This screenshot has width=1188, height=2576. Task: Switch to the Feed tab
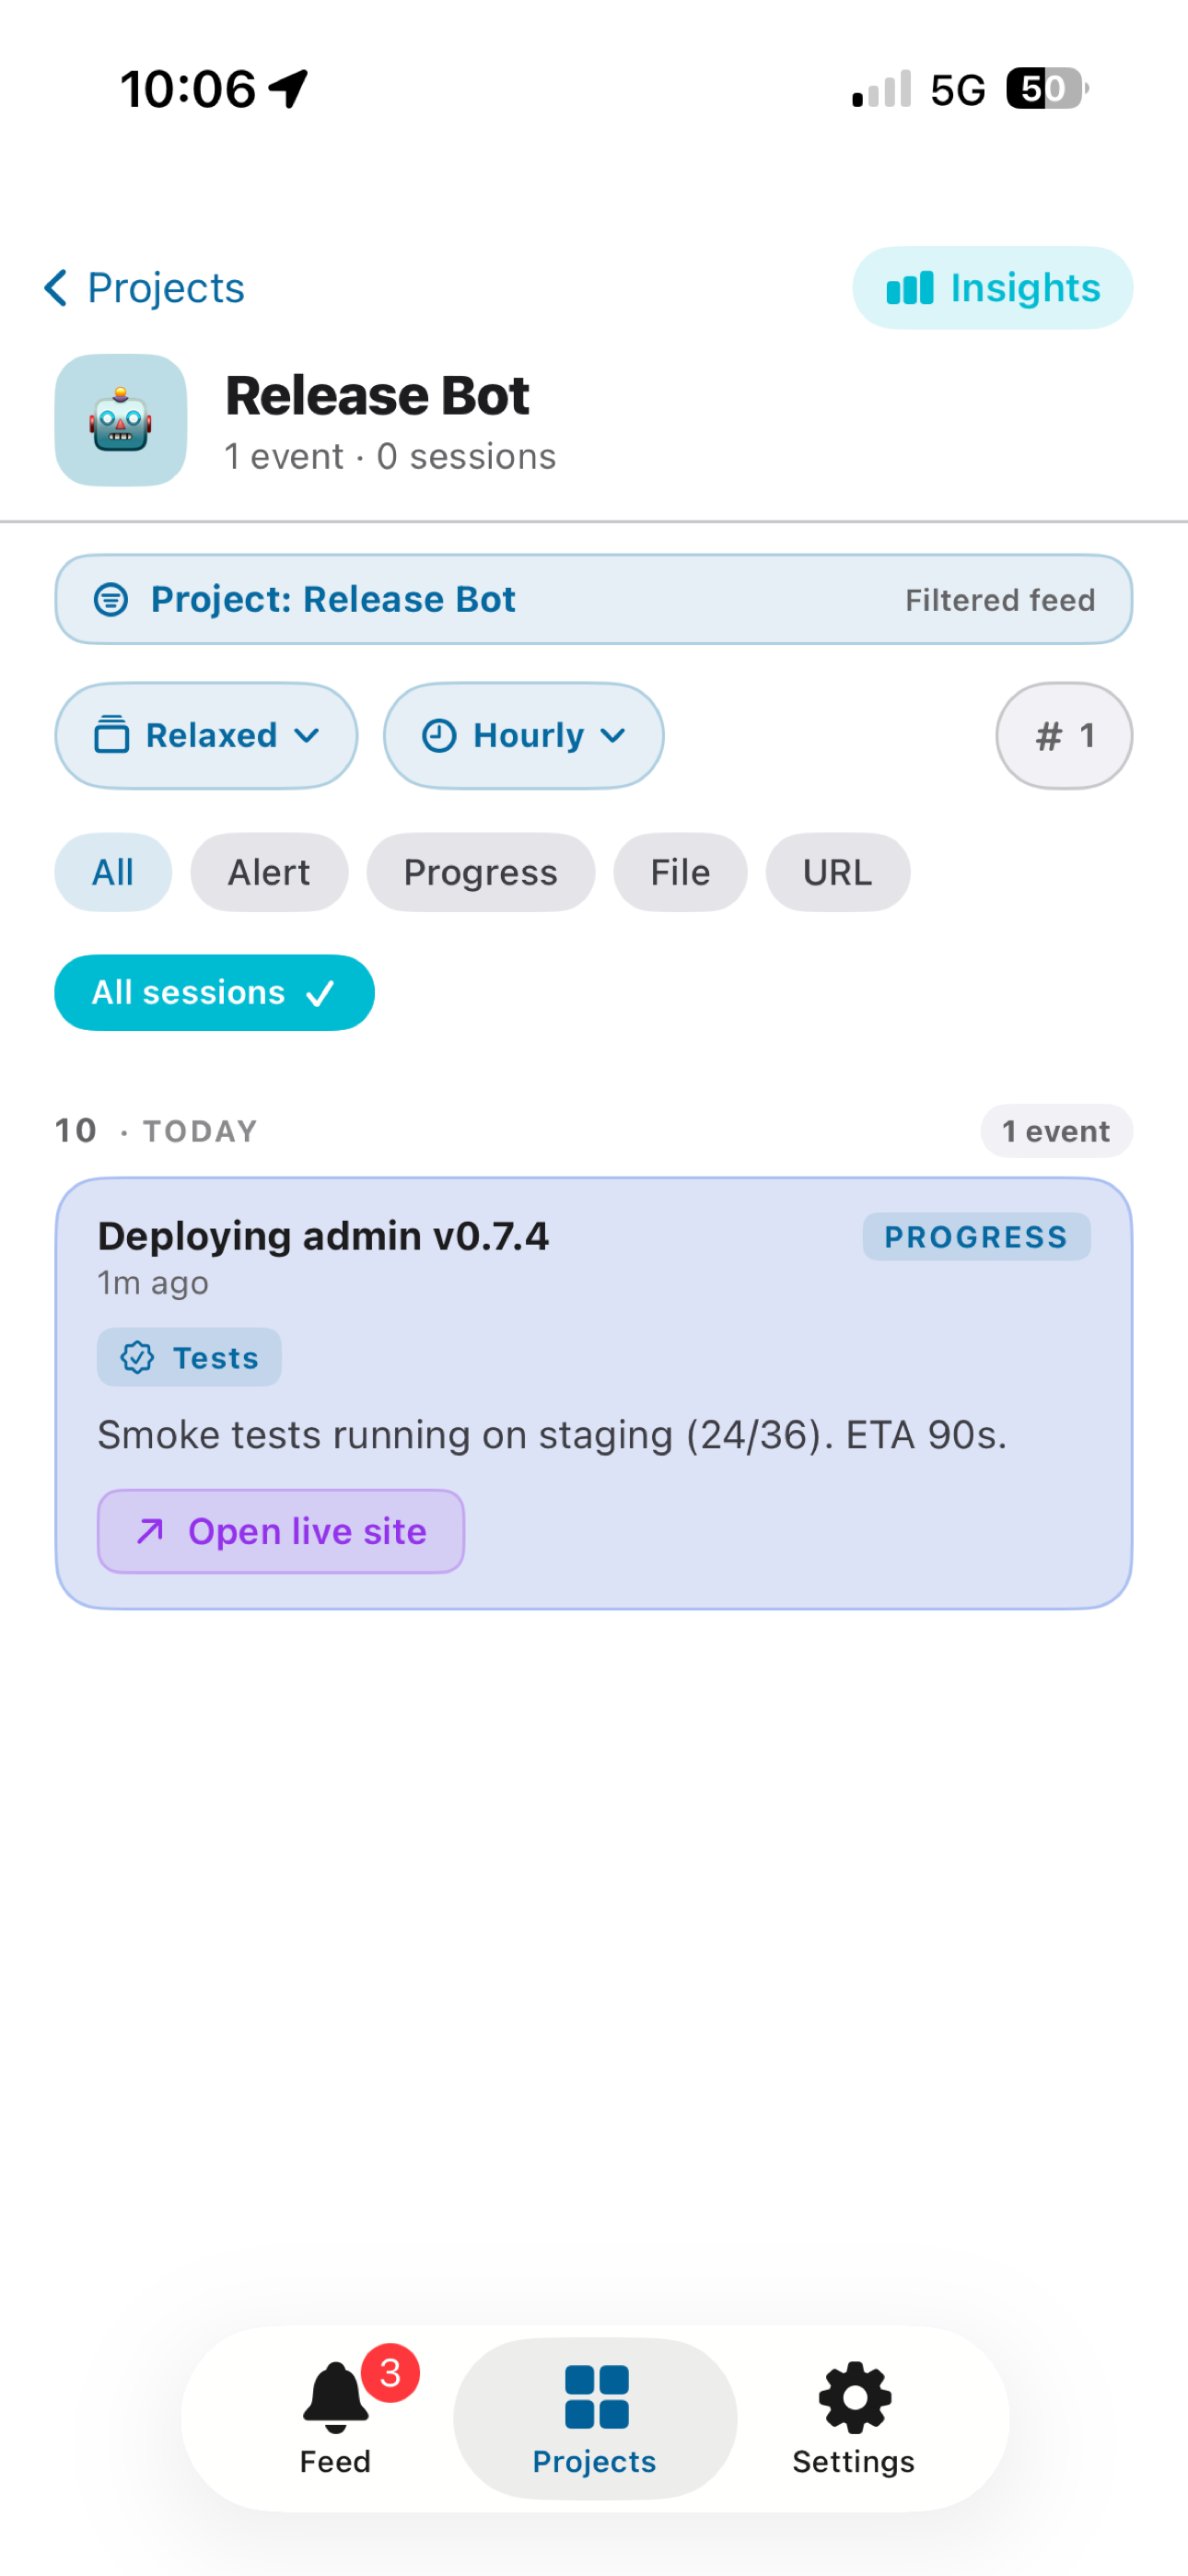(x=335, y=2418)
